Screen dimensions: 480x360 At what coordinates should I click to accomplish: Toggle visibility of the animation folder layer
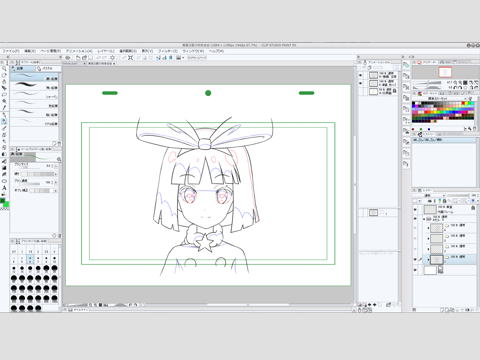click(x=415, y=219)
